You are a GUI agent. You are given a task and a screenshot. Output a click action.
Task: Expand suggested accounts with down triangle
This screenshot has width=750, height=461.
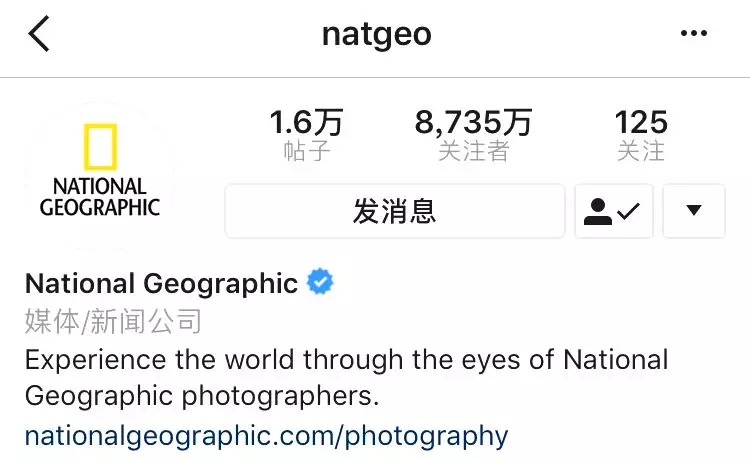click(694, 211)
